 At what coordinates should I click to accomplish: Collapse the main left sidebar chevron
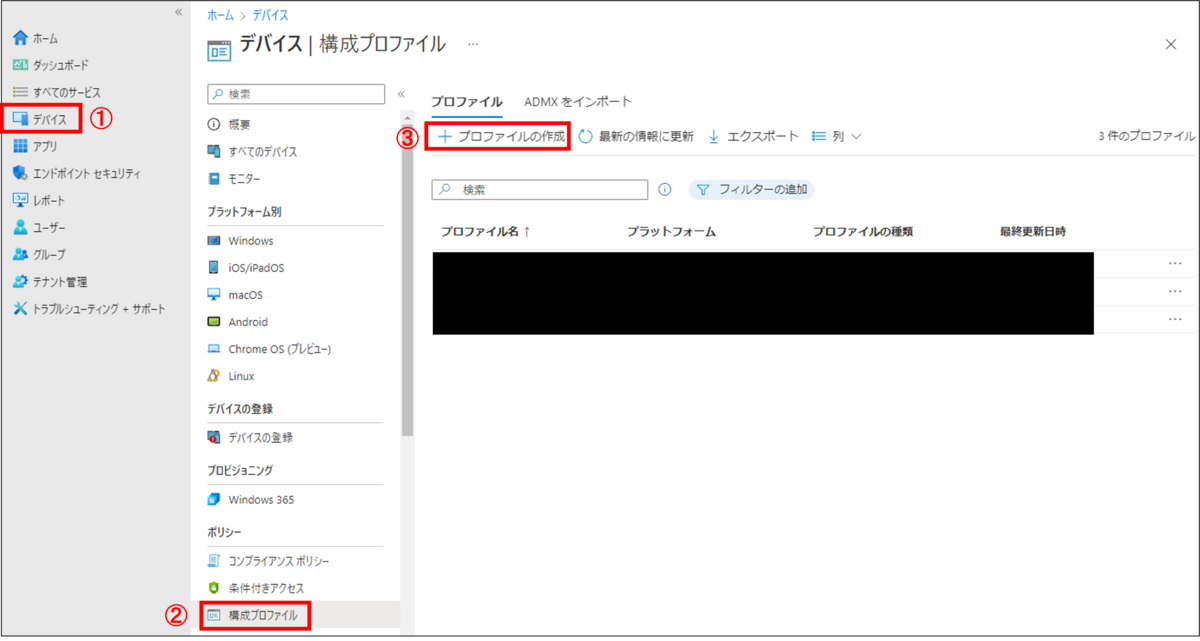pos(179,12)
